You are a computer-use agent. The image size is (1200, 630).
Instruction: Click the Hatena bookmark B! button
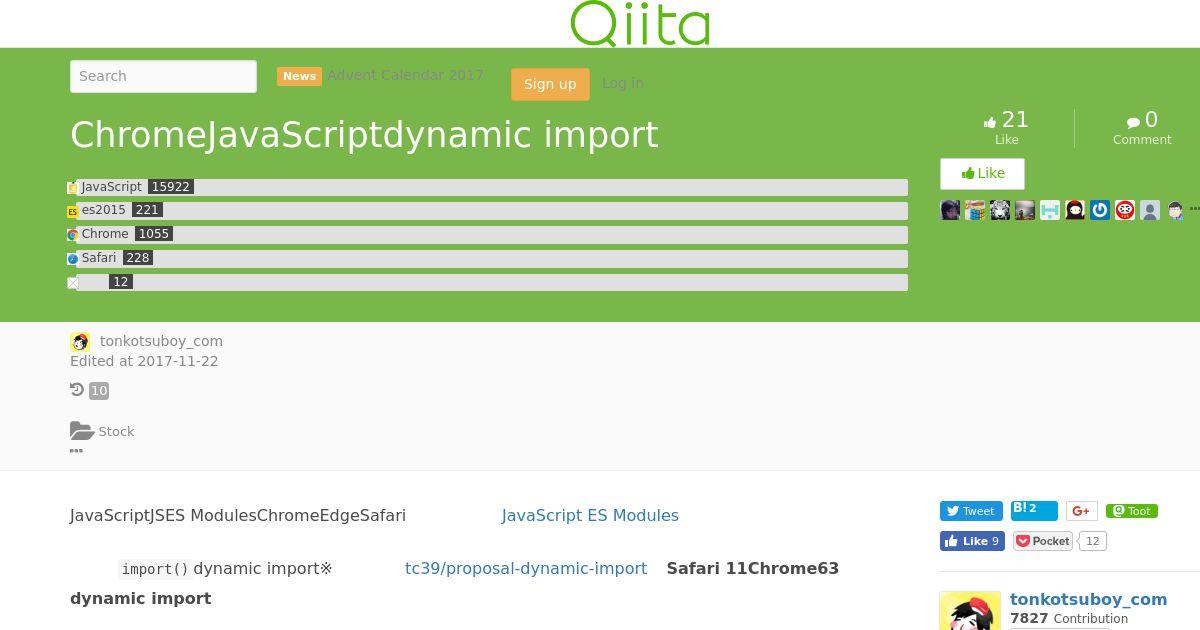(x=1034, y=510)
